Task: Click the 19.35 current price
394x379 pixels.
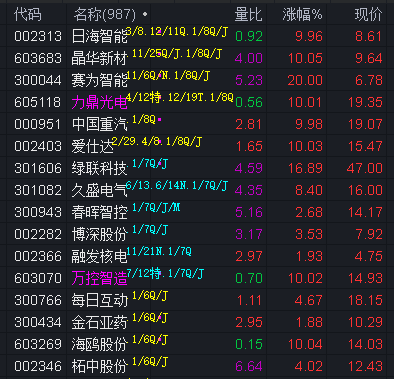Action: coord(365,102)
